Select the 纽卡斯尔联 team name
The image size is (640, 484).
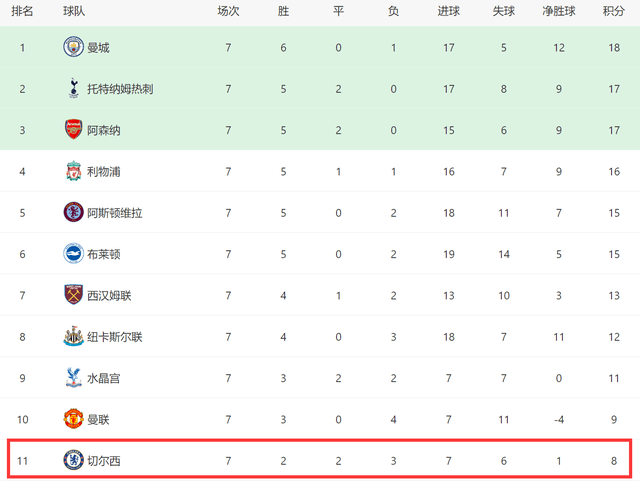(115, 337)
